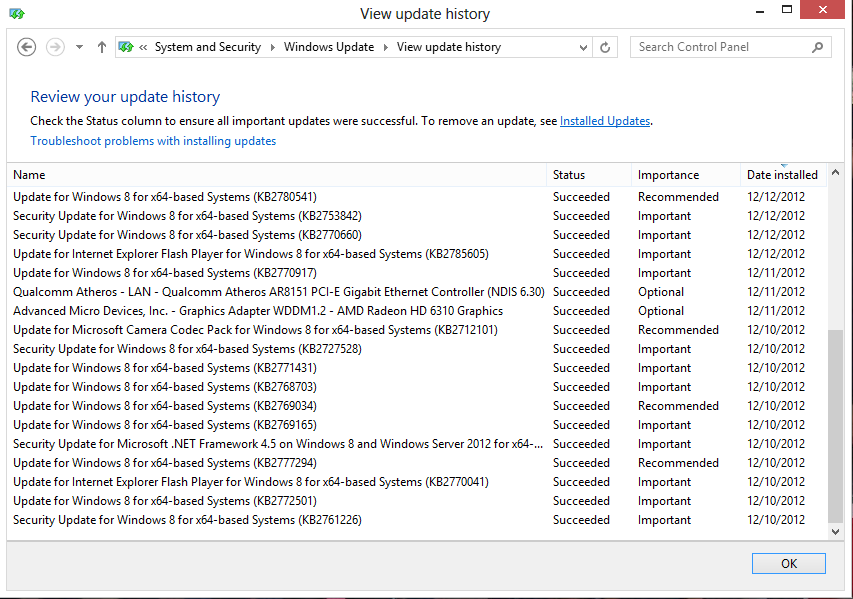Click the magnifier search icon

click(x=818, y=47)
